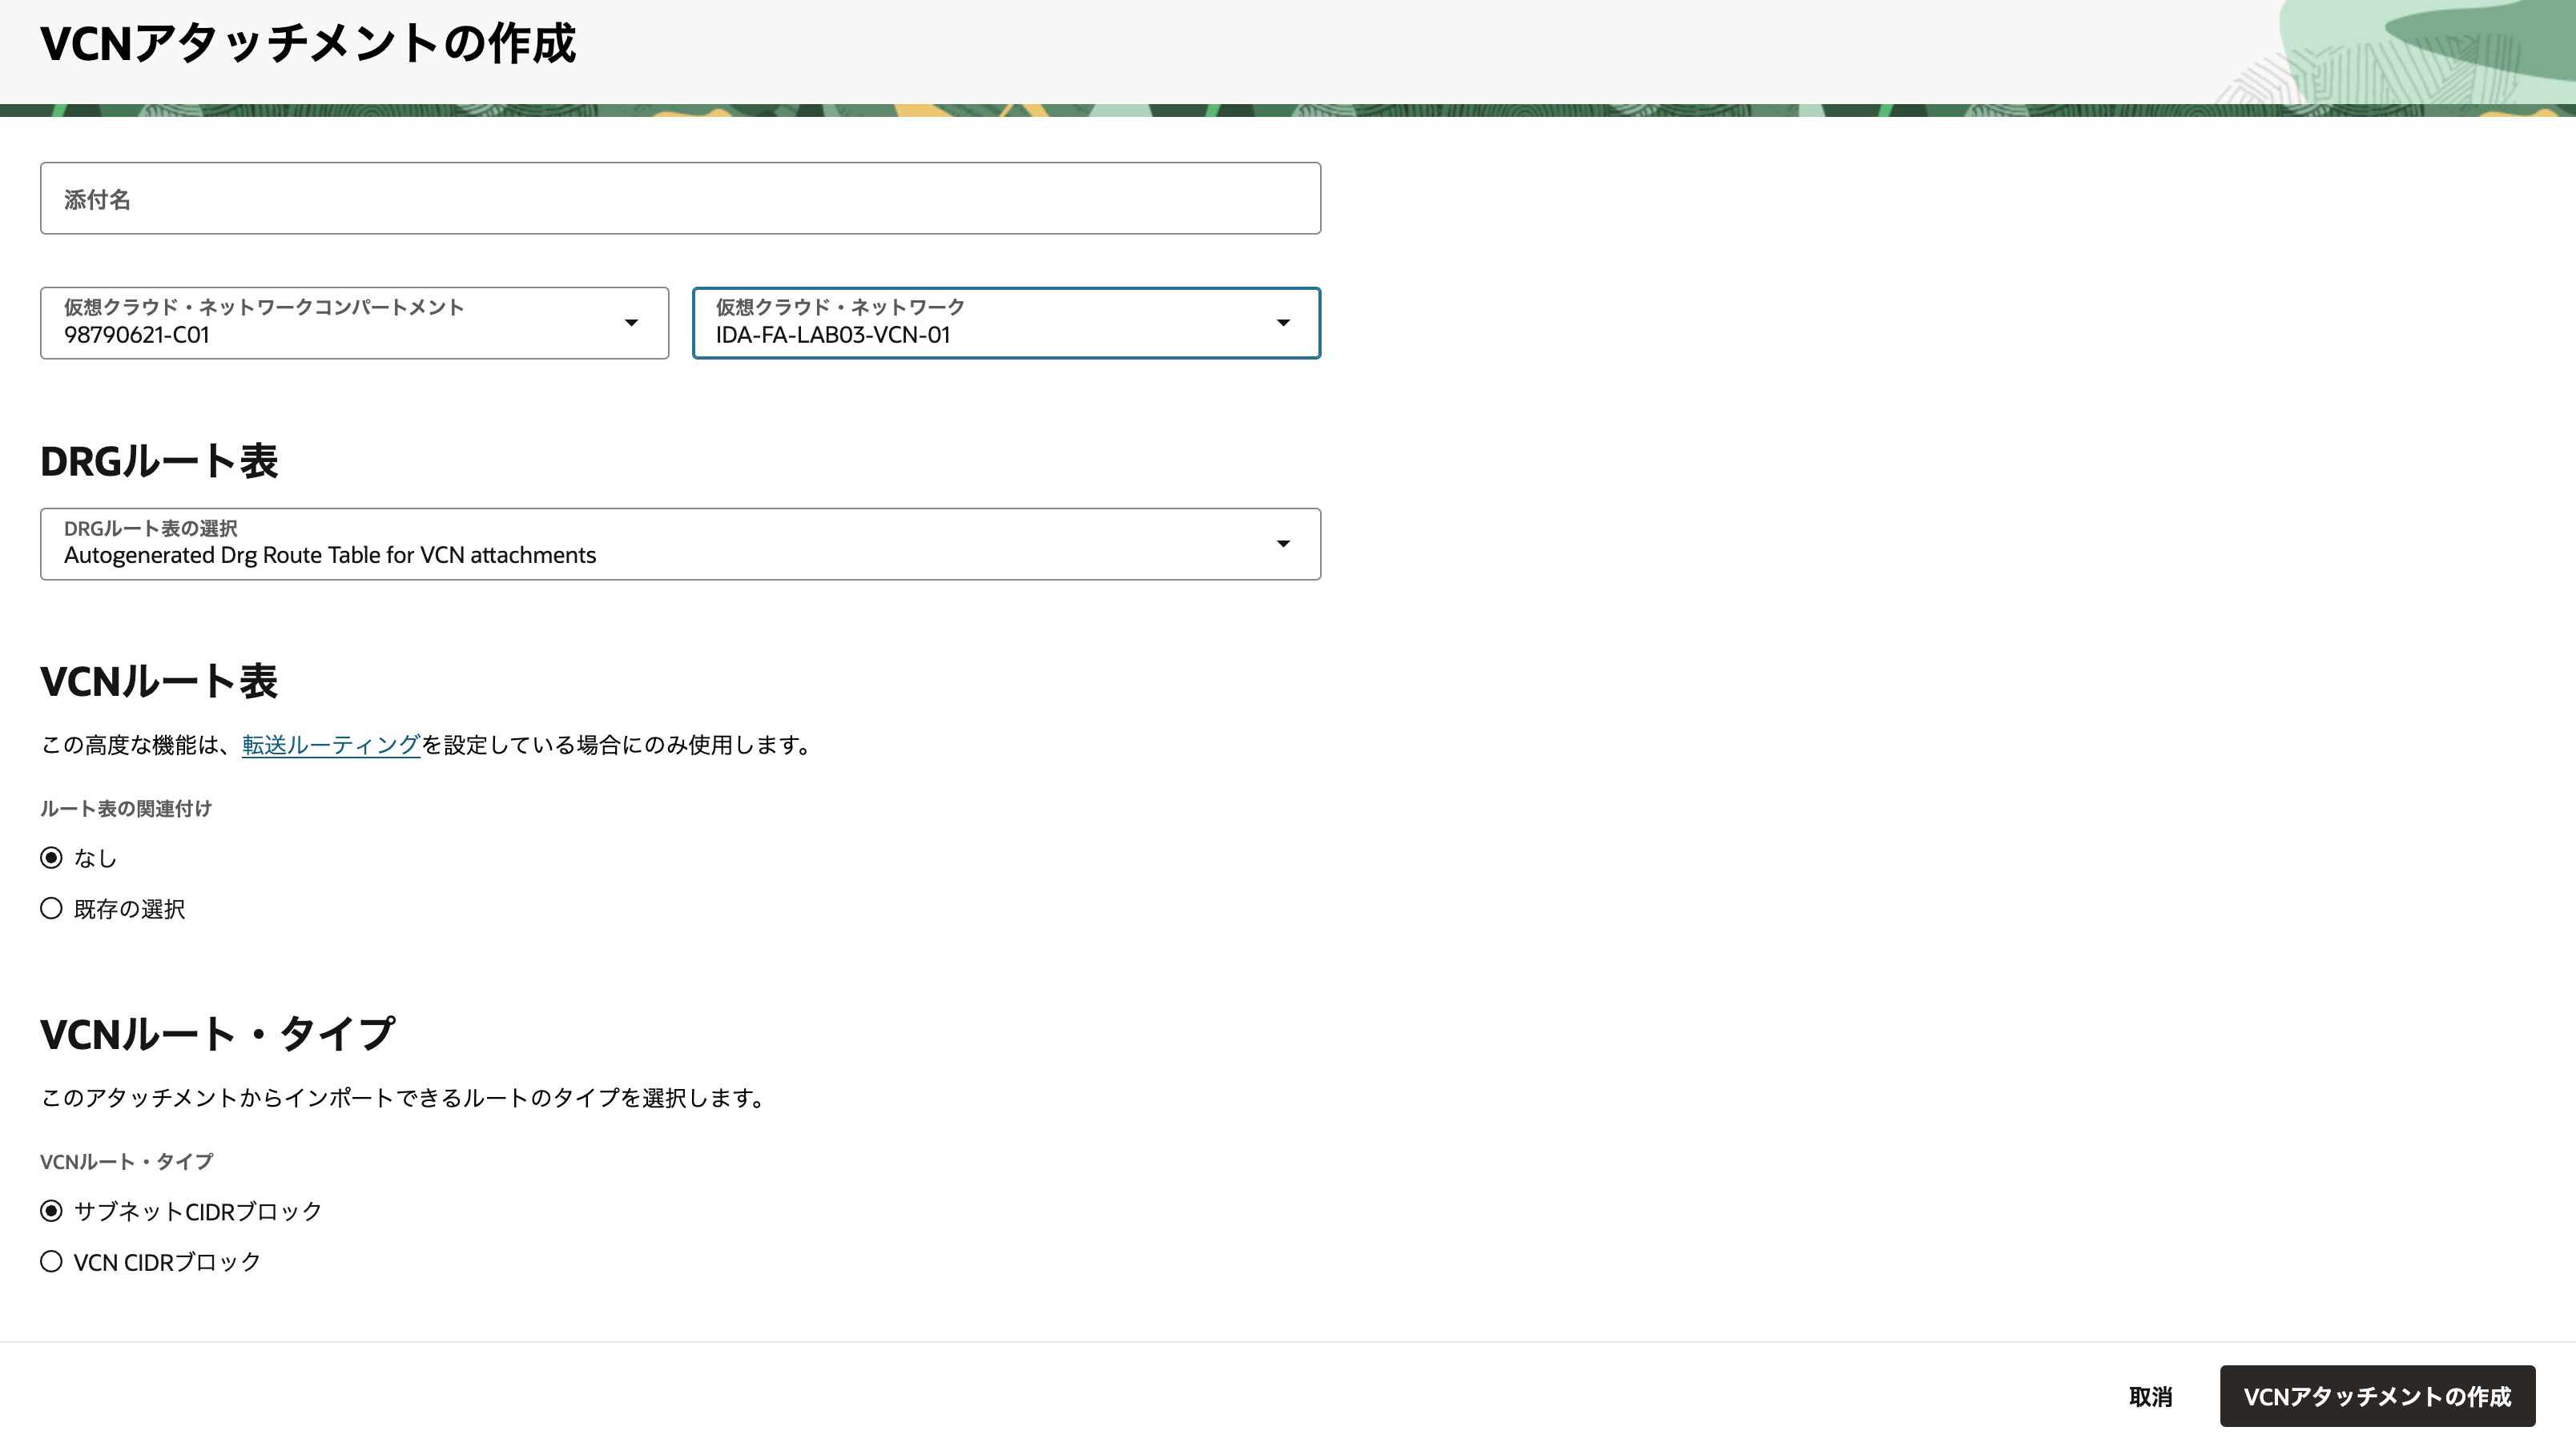Click the arrow icon in the IDA-FA-LAB03-VCN-01 field
Viewport: 2576px width, 1451px height.
1283,323
